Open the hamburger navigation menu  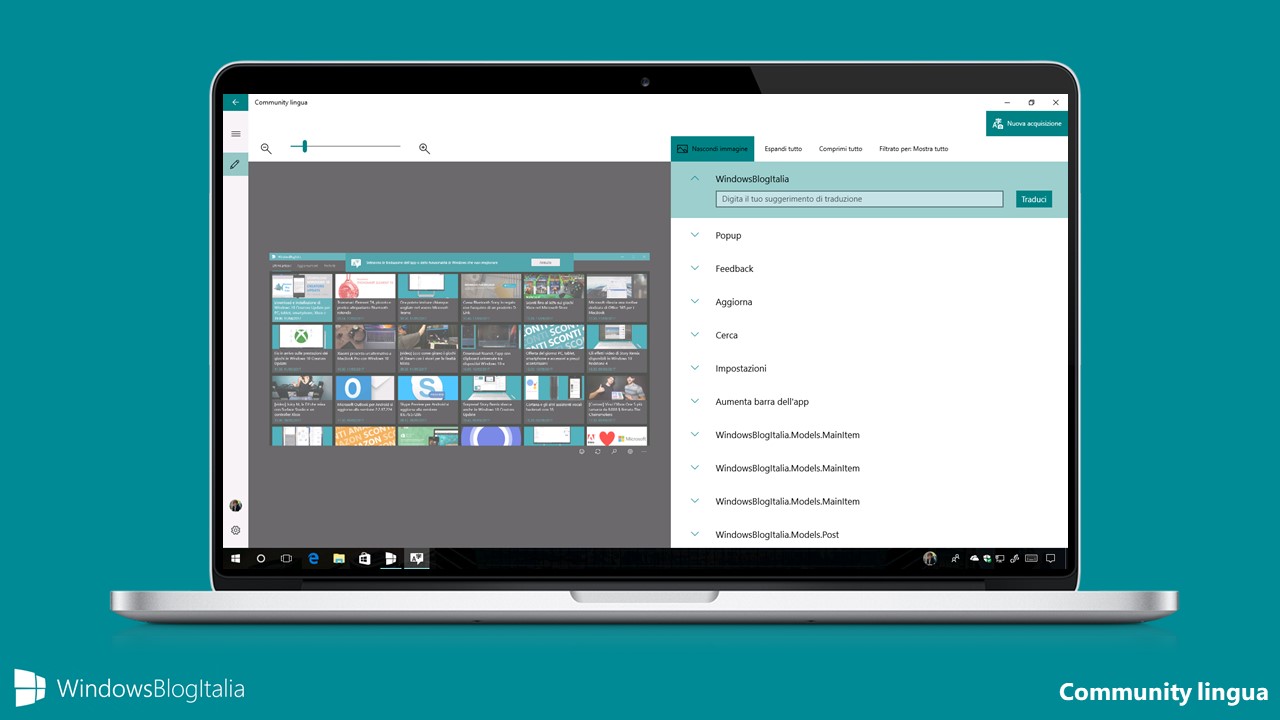[235, 133]
